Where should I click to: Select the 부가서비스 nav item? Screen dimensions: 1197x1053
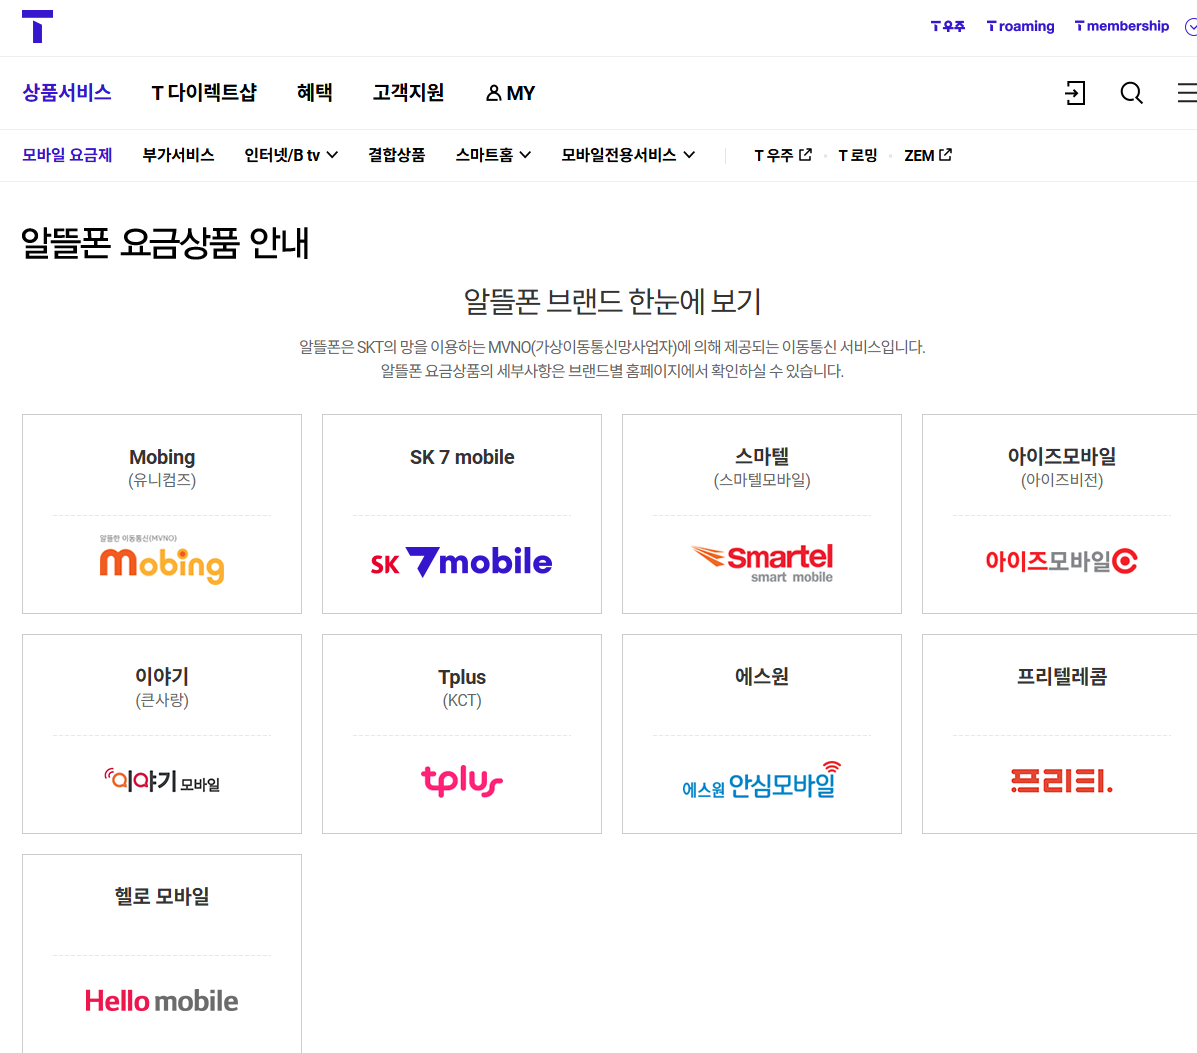click(x=178, y=155)
